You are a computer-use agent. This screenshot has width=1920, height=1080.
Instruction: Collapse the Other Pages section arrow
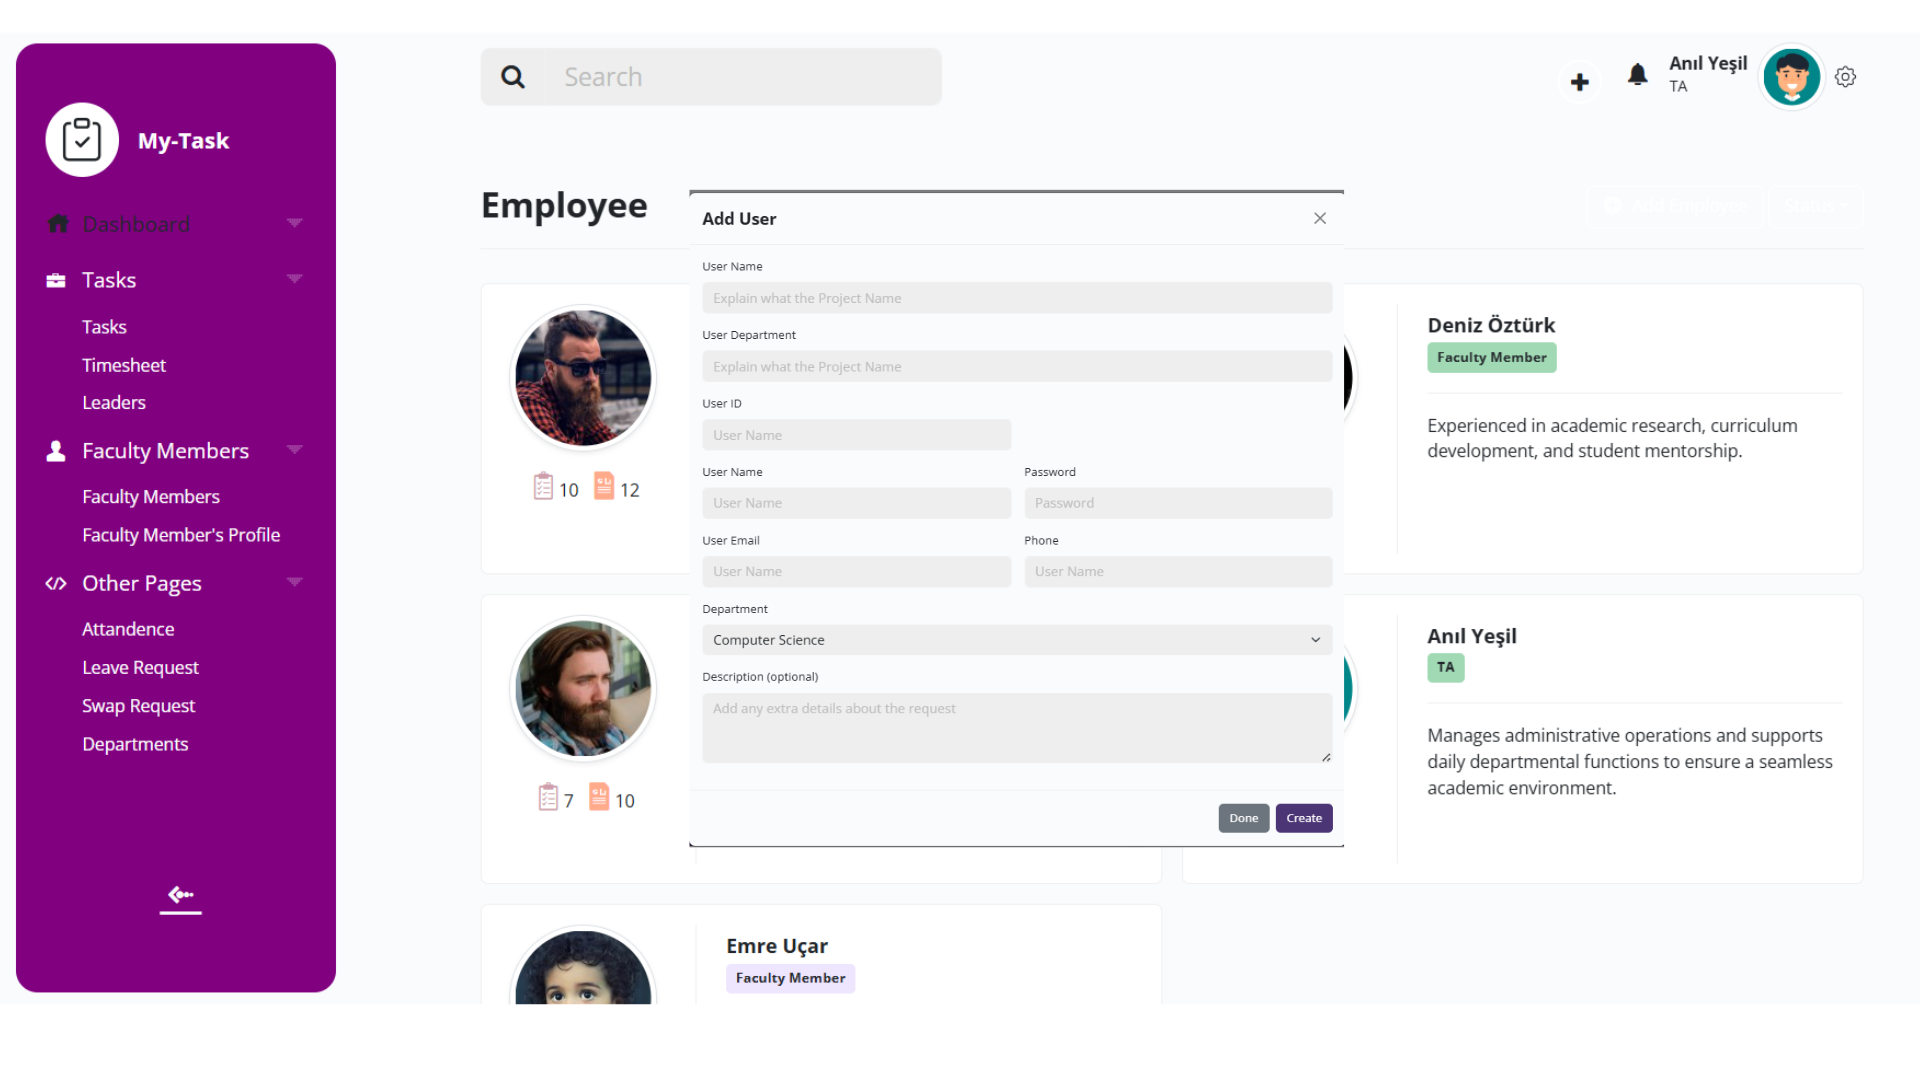pos(294,582)
